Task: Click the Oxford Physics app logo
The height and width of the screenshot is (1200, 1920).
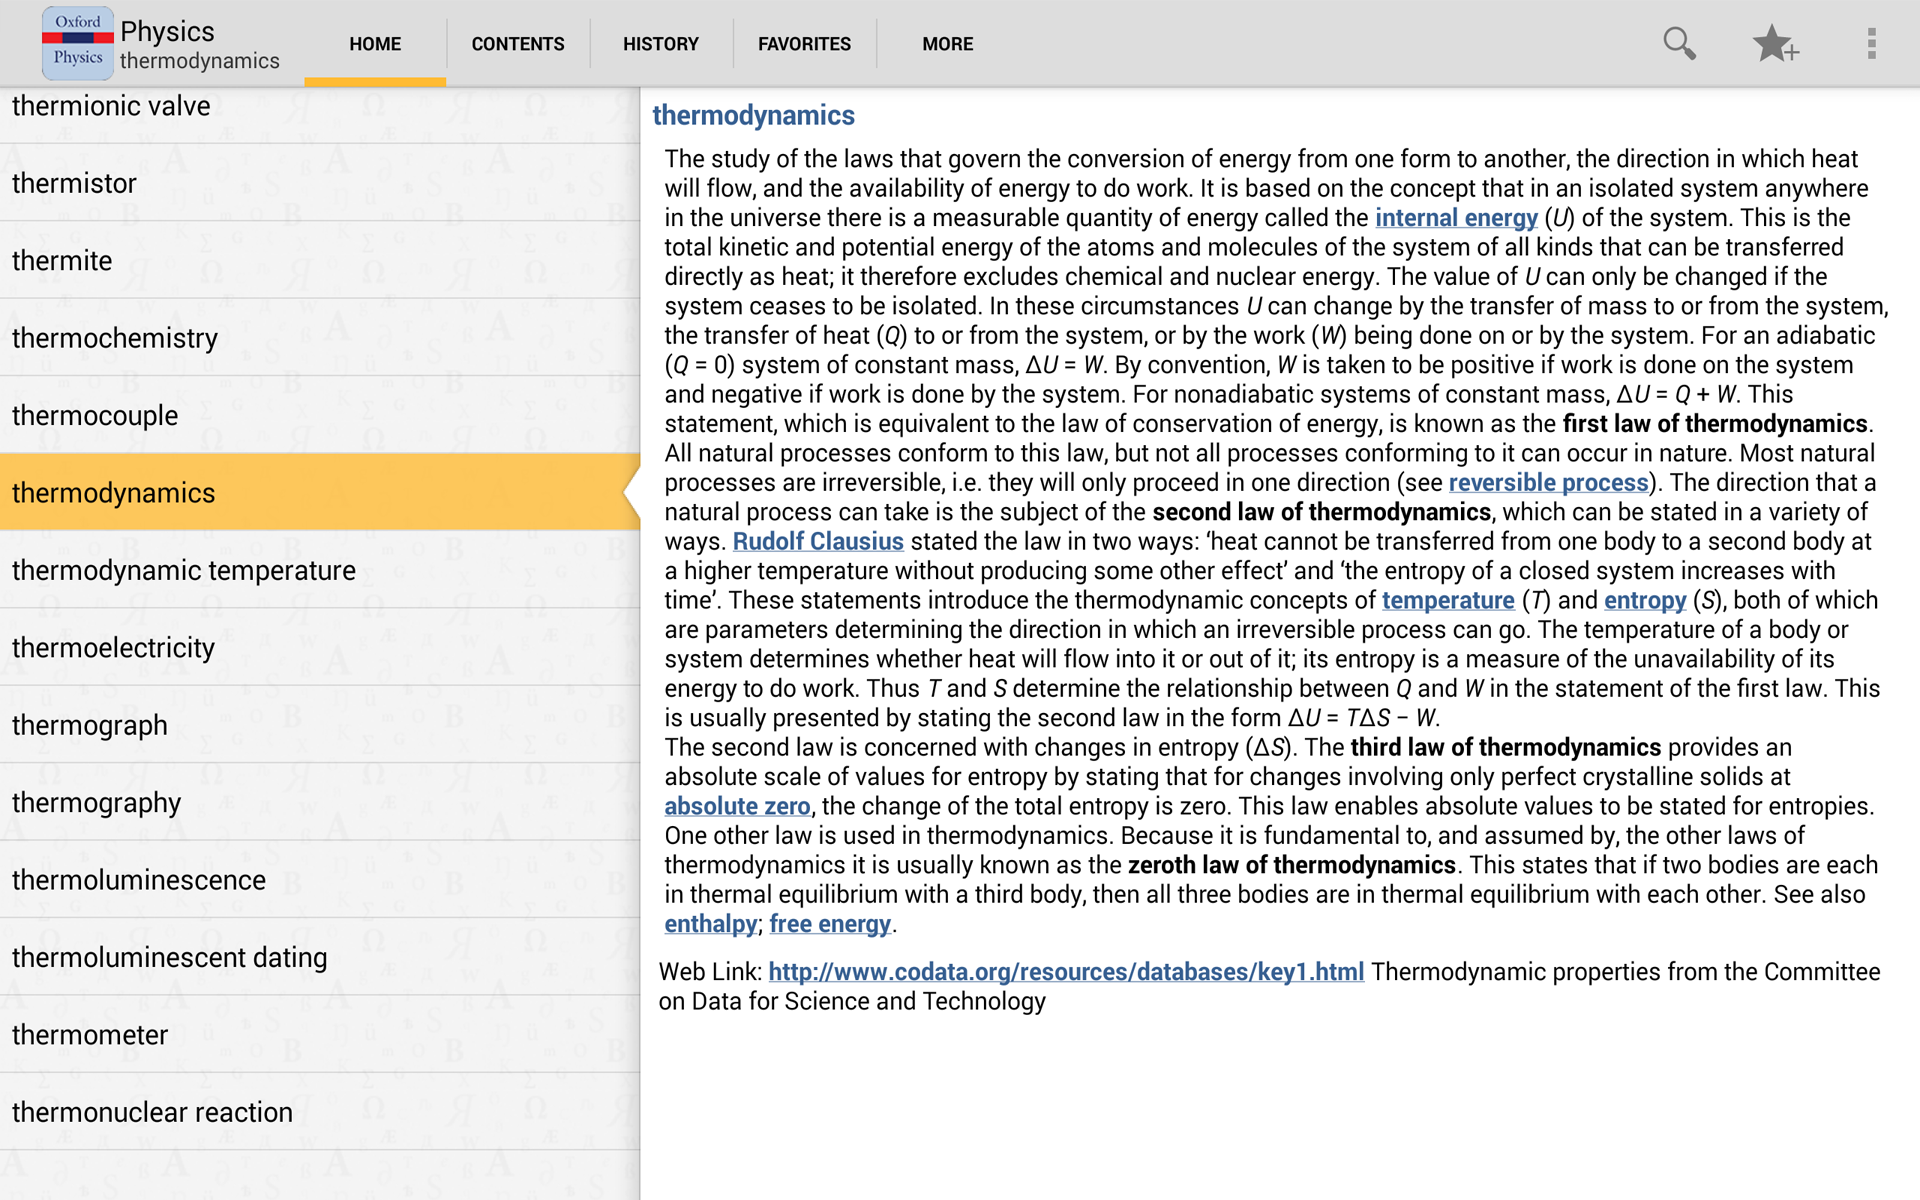Action: point(77,42)
